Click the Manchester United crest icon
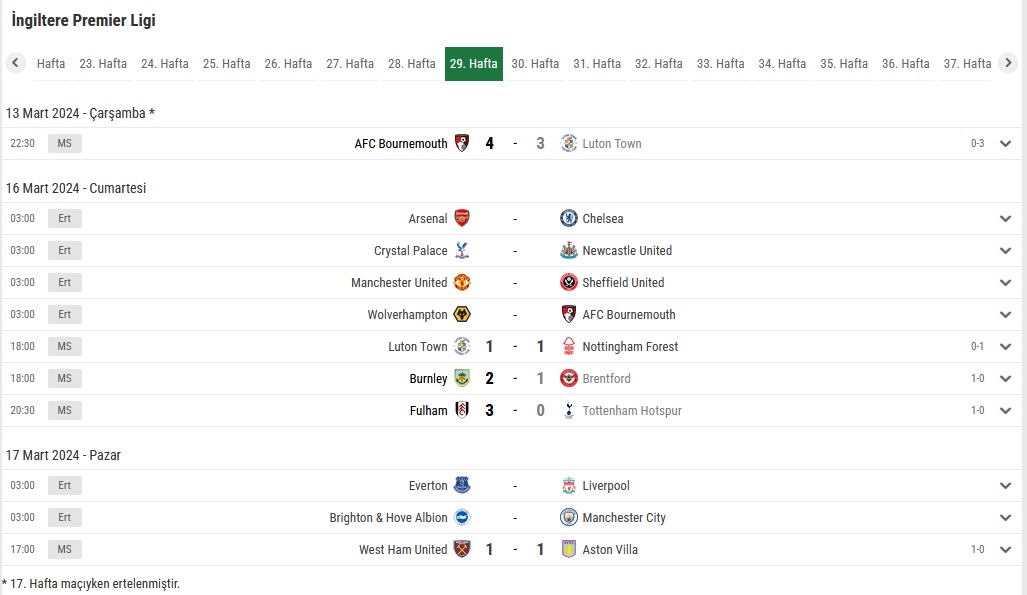Screen dimensions: 1027x595 pyautogui.click(x=462, y=282)
